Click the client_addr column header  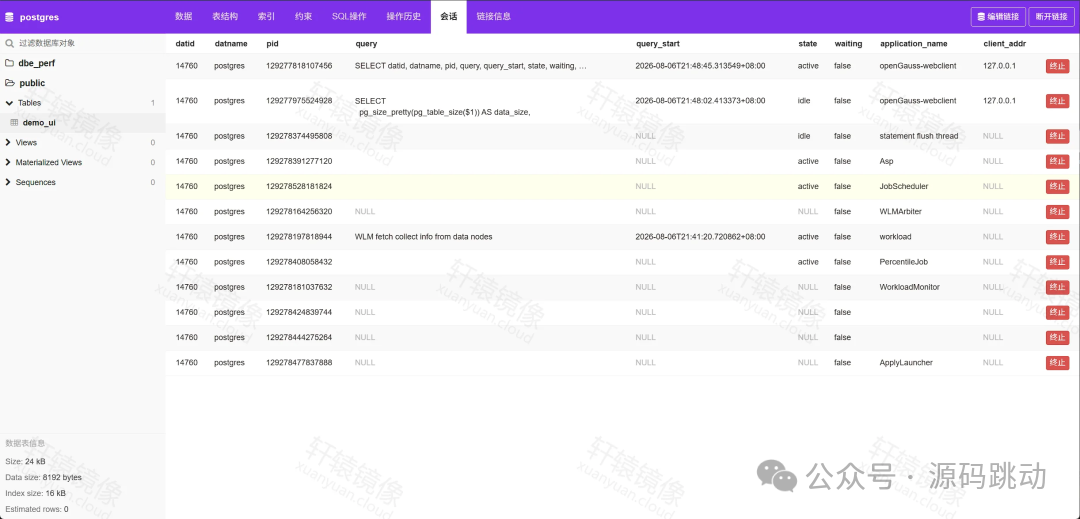click(1005, 43)
